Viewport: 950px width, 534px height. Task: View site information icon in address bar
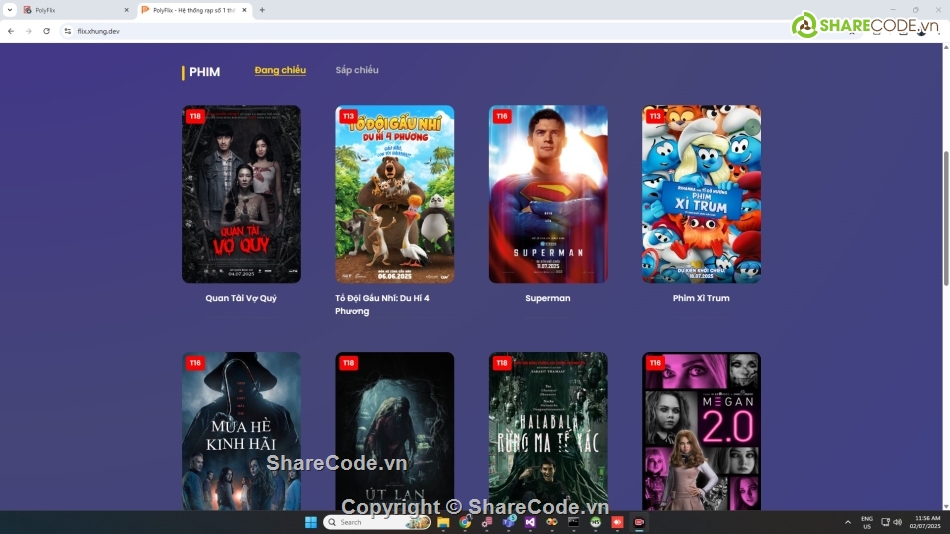point(67,31)
